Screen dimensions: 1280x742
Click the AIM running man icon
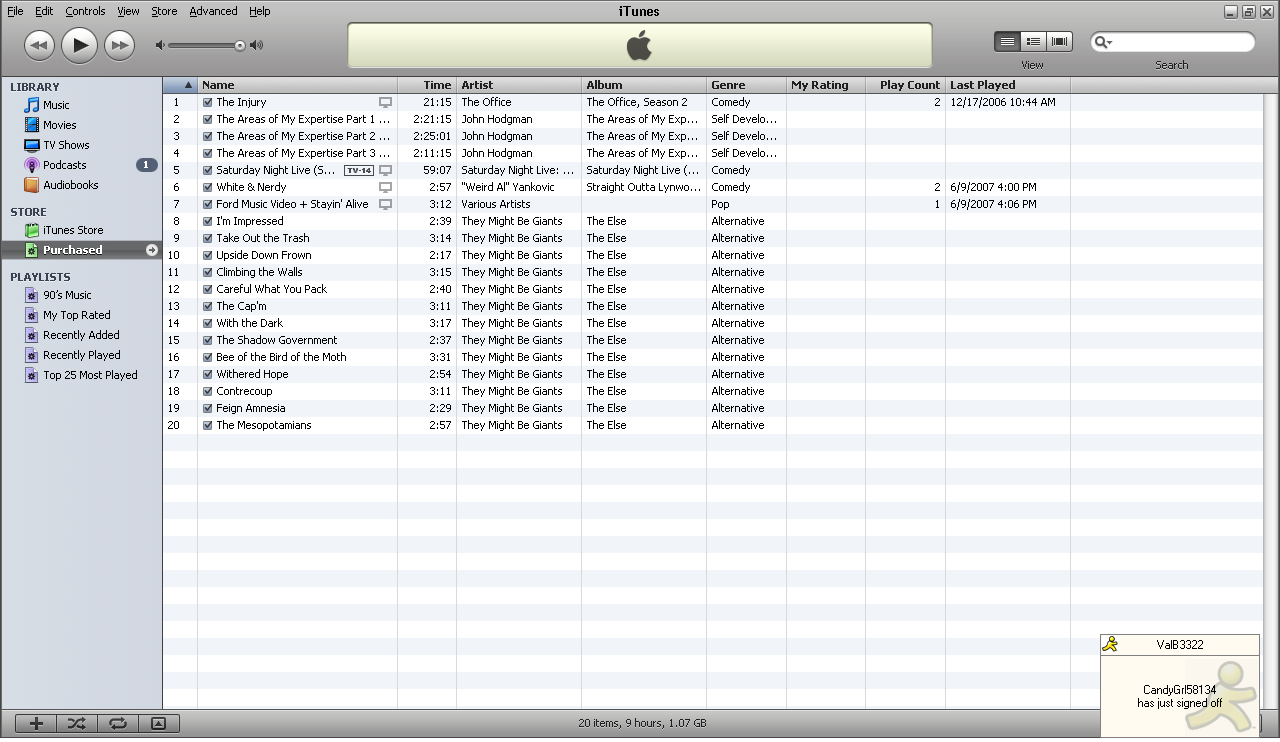(x=1110, y=644)
